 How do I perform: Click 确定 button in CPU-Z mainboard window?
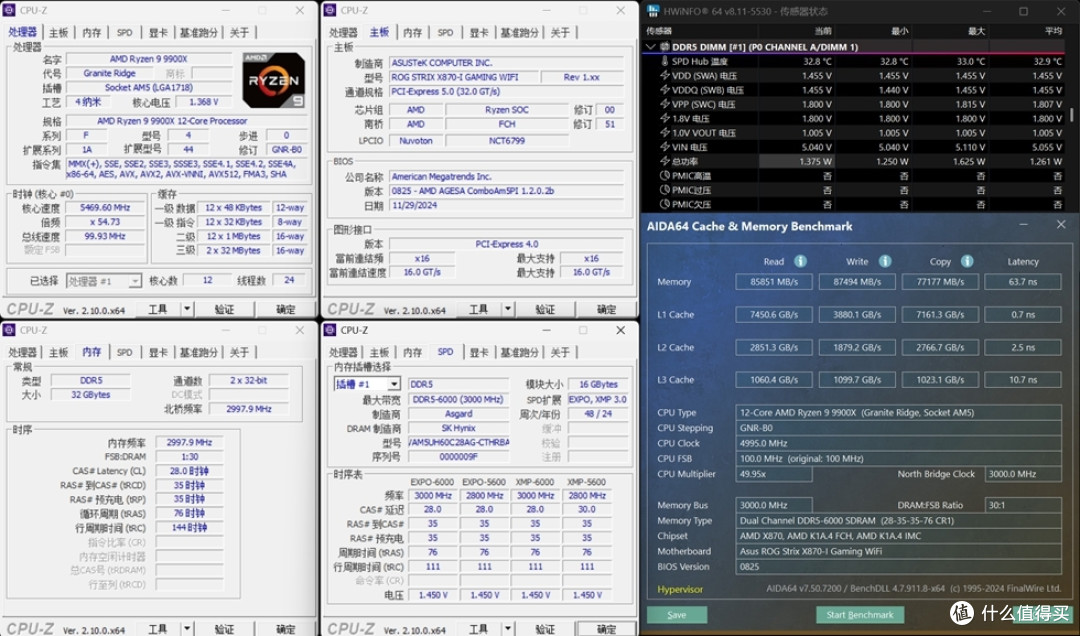(607, 309)
